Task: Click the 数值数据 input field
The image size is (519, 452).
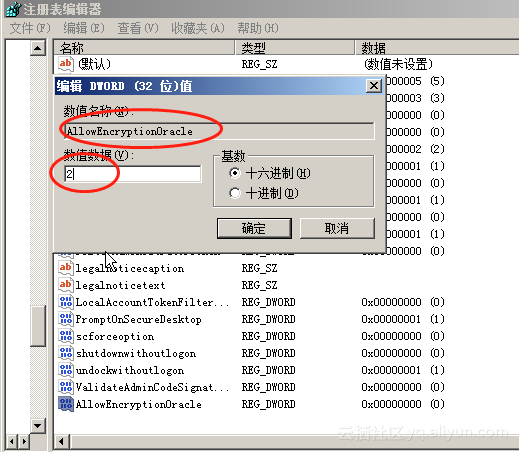Action: [x=133, y=174]
